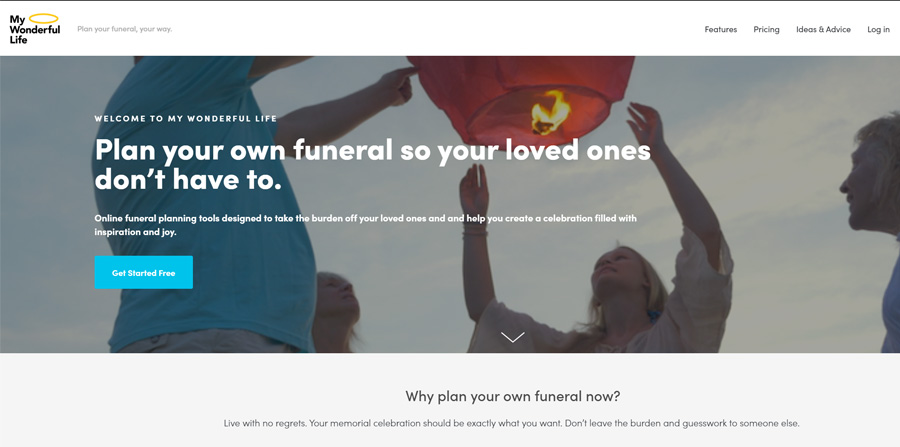The height and width of the screenshot is (447, 900).
Task: Click the 'Live with no regrets' sentence
Action: pos(511,423)
